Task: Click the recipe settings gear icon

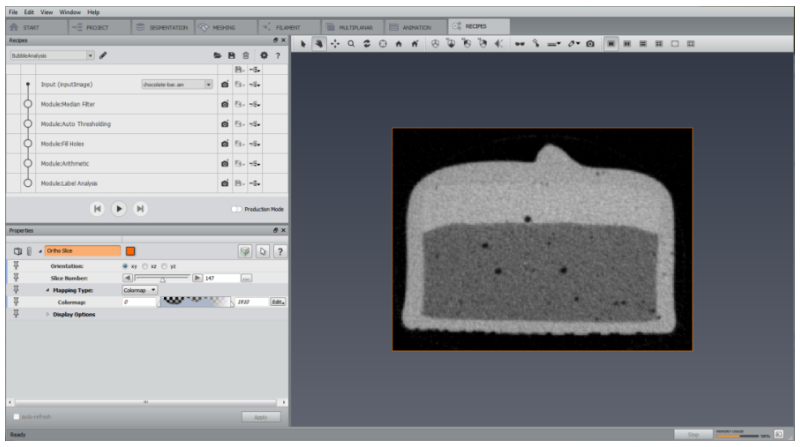Action: tap(264, 55)
